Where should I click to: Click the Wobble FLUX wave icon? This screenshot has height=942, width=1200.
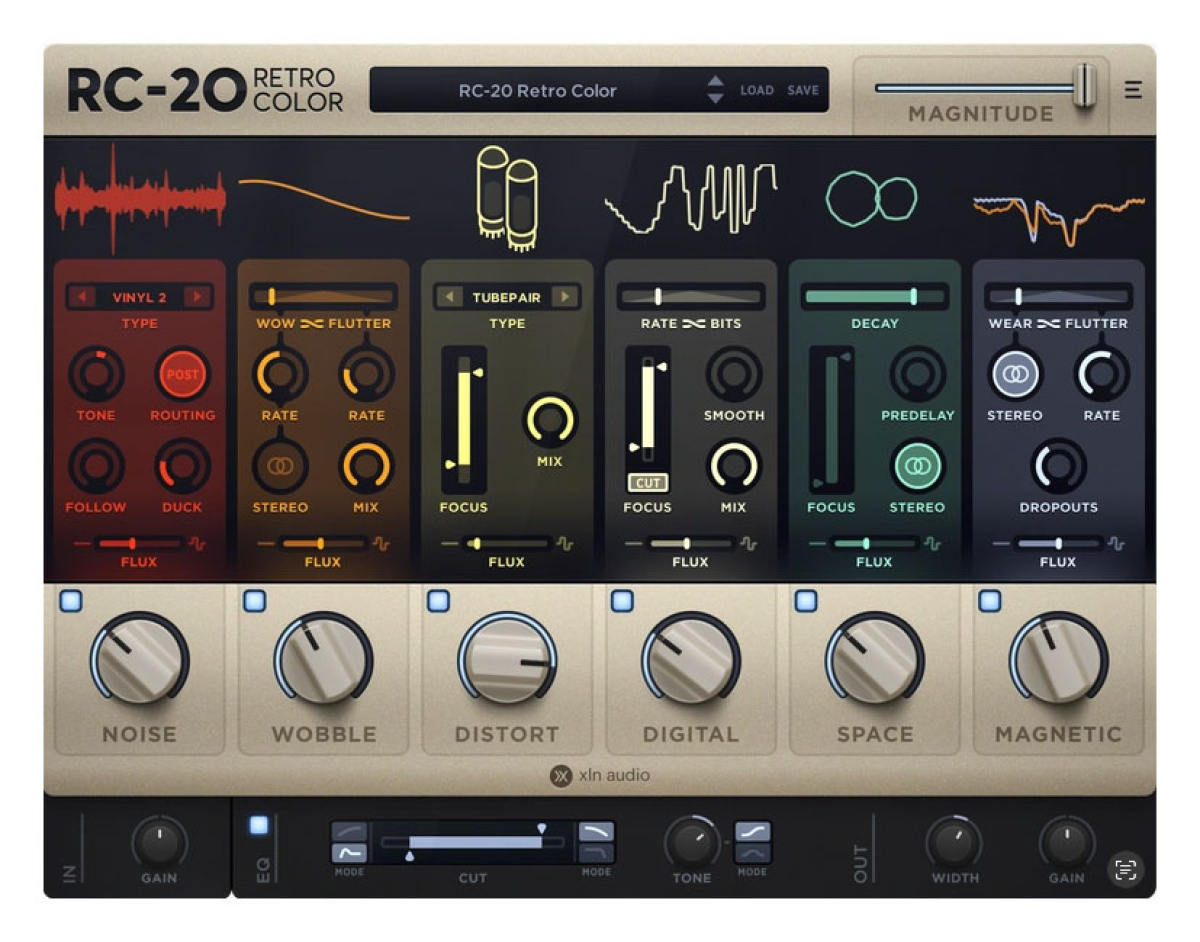(x=381, y=543)
